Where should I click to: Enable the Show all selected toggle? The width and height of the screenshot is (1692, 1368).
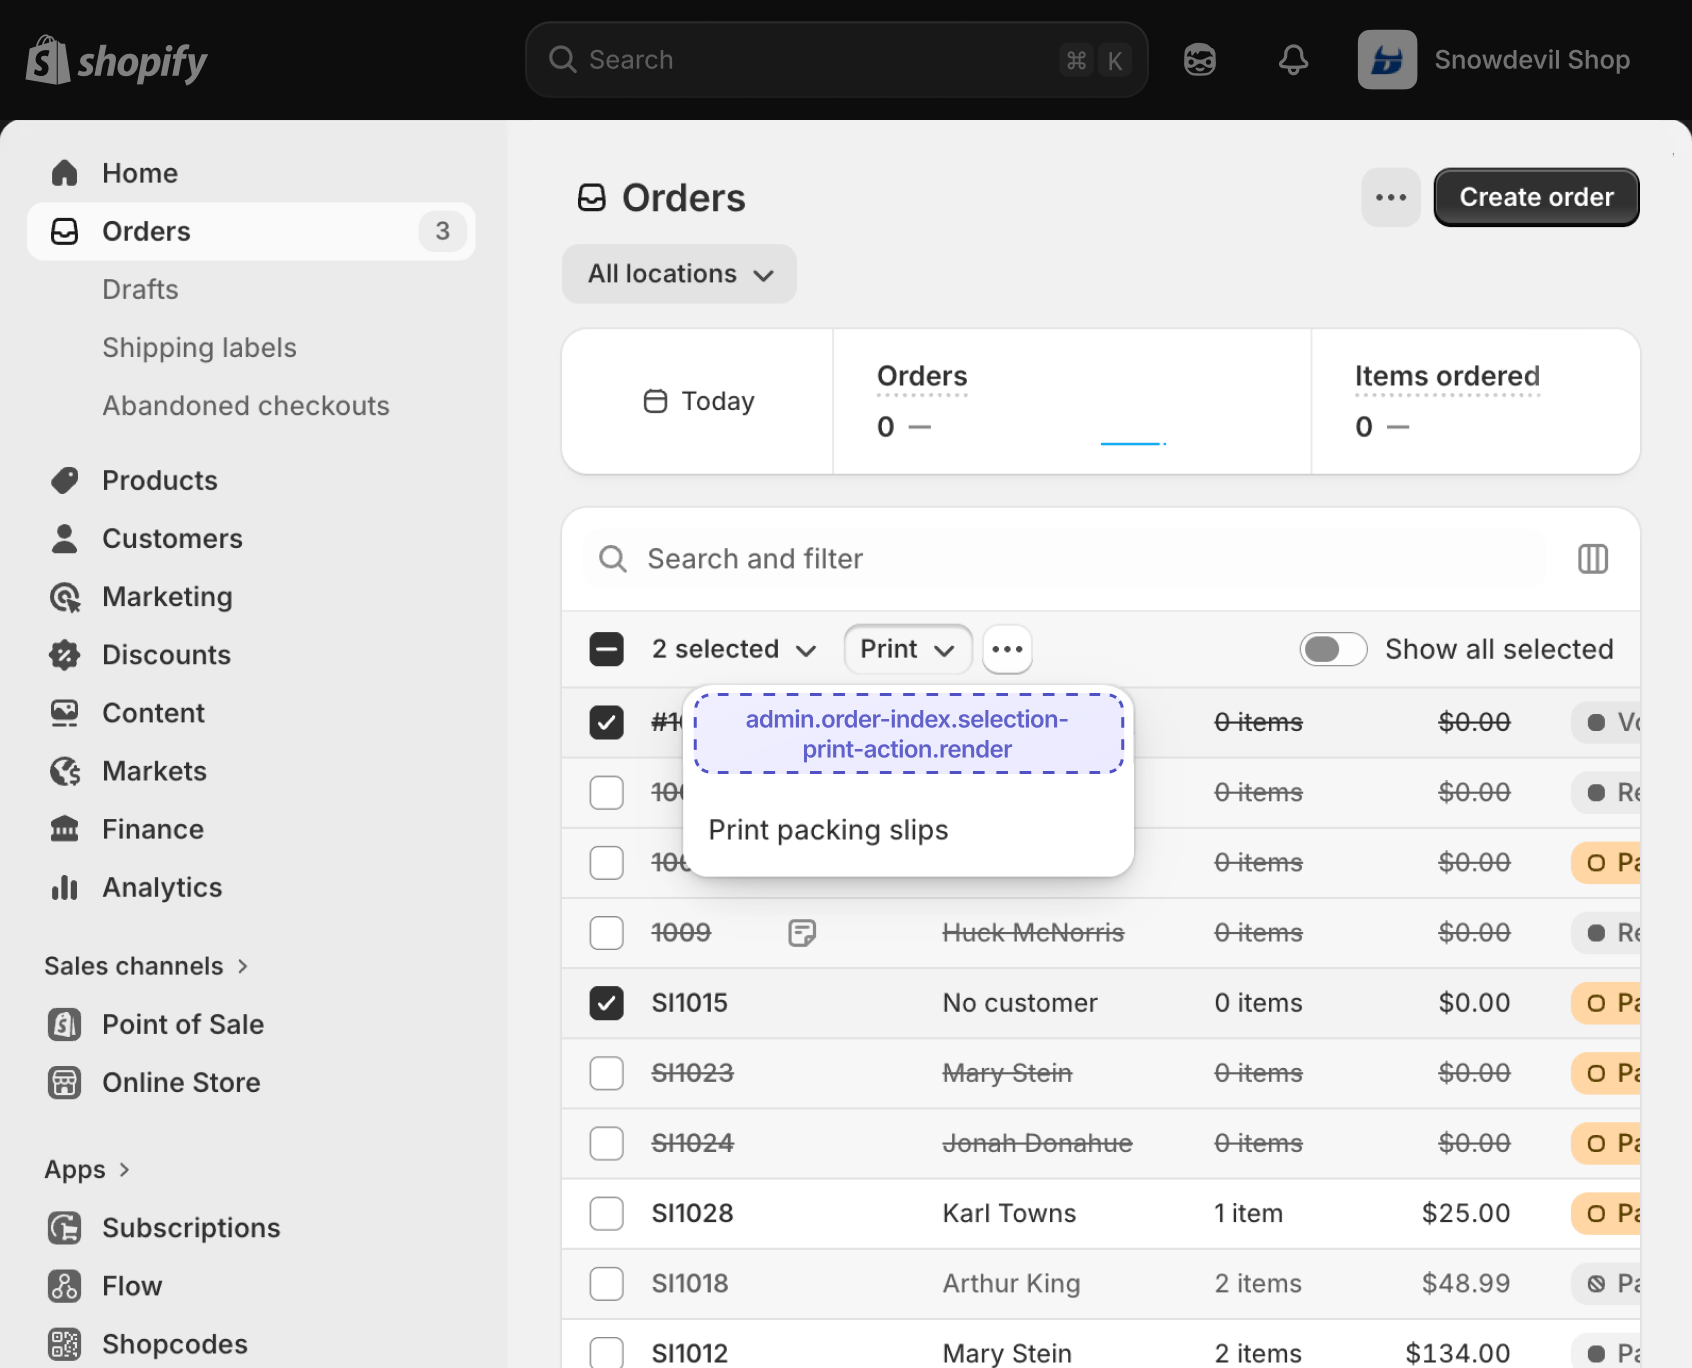point(1333,649)
